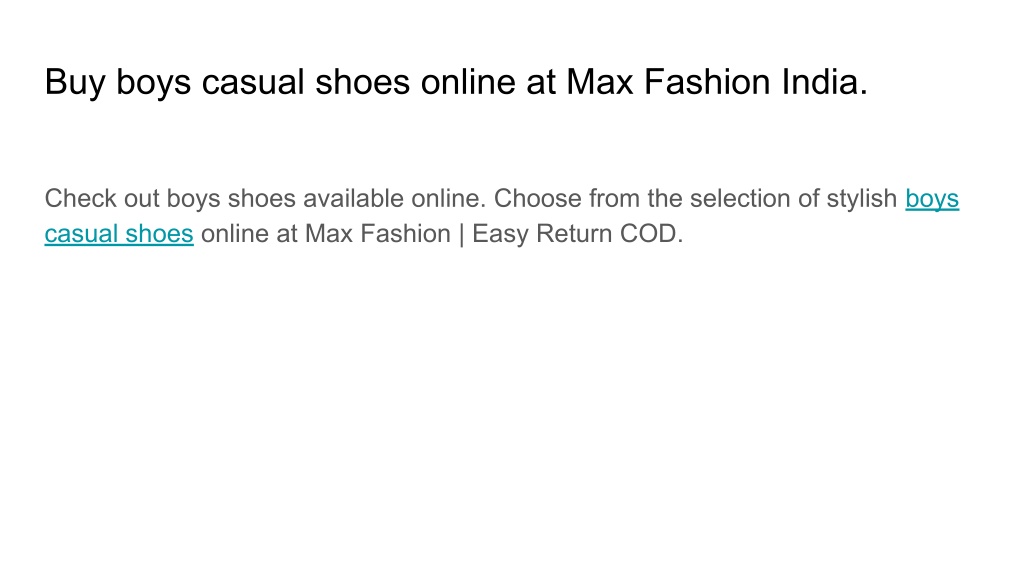Image resolution: width=1024 pixels, height=576 pixels.
Task: Click the vertical bar separator in the body text
Action: (x=462, y=234)
